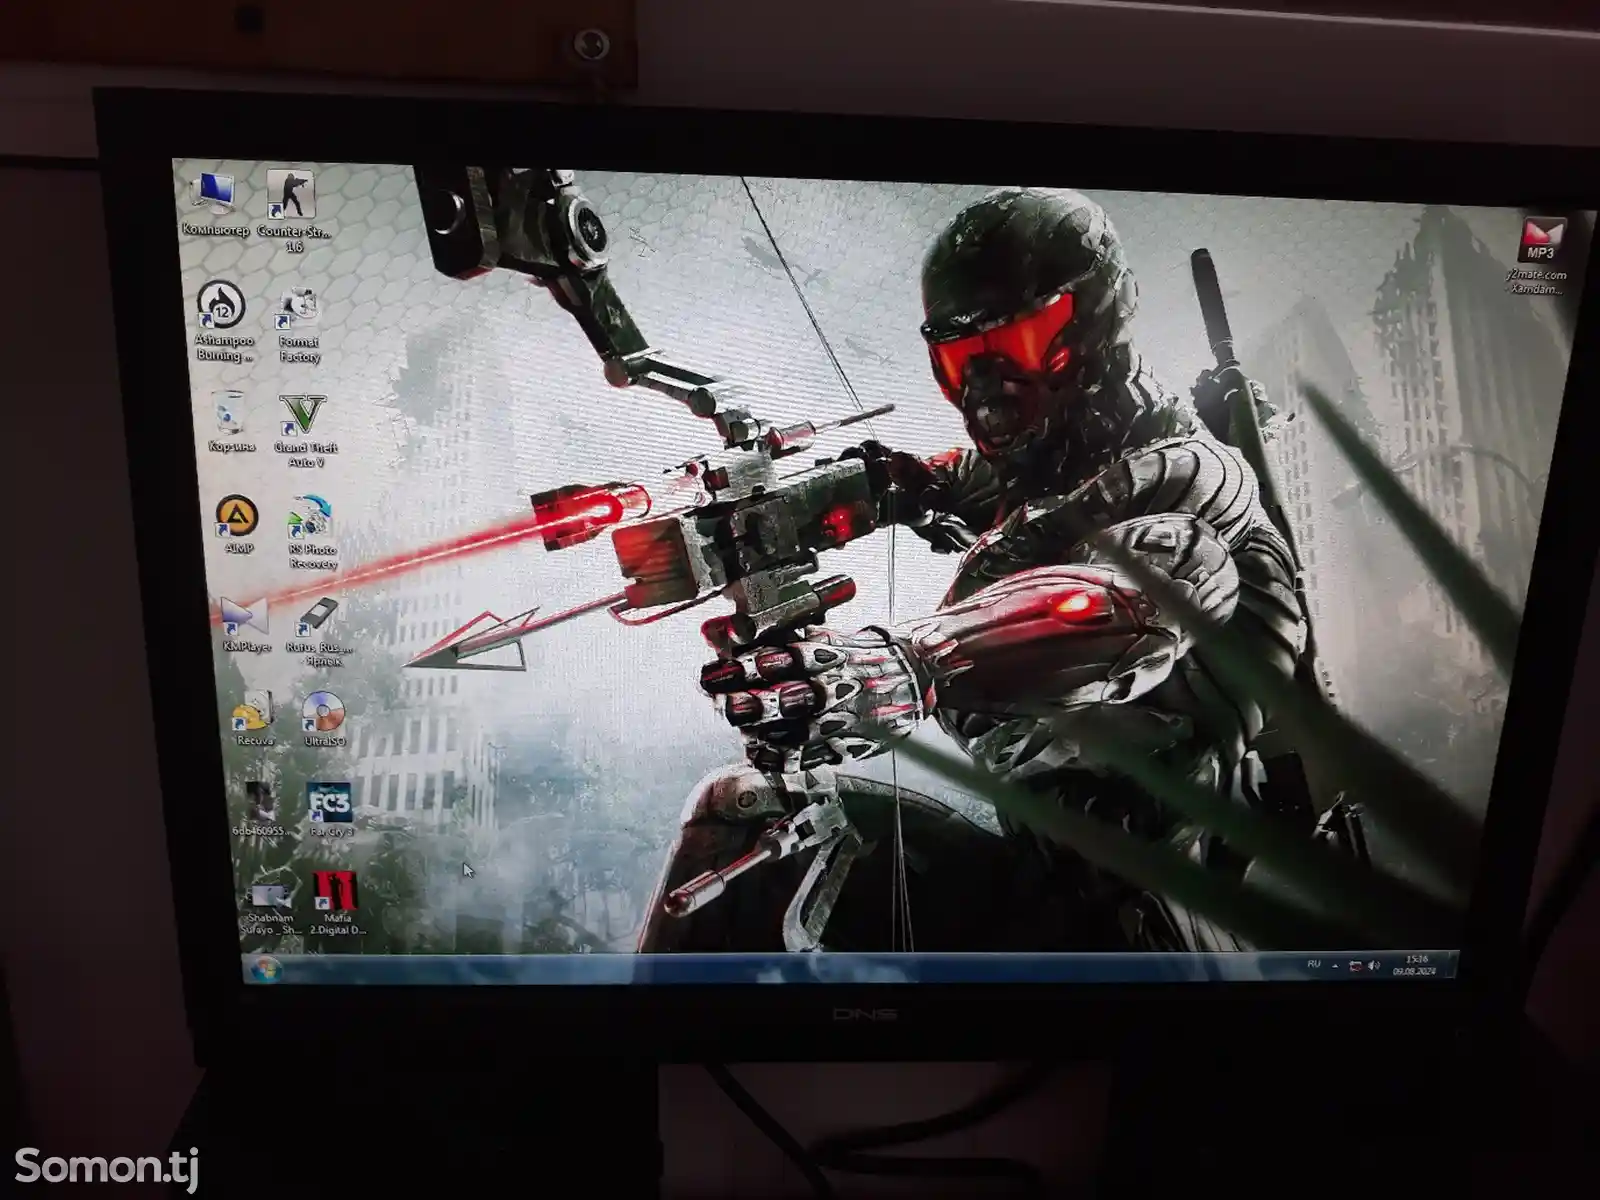
Task: Open Ashampoo Burning Studio shortcut
Action: point(222,320)
